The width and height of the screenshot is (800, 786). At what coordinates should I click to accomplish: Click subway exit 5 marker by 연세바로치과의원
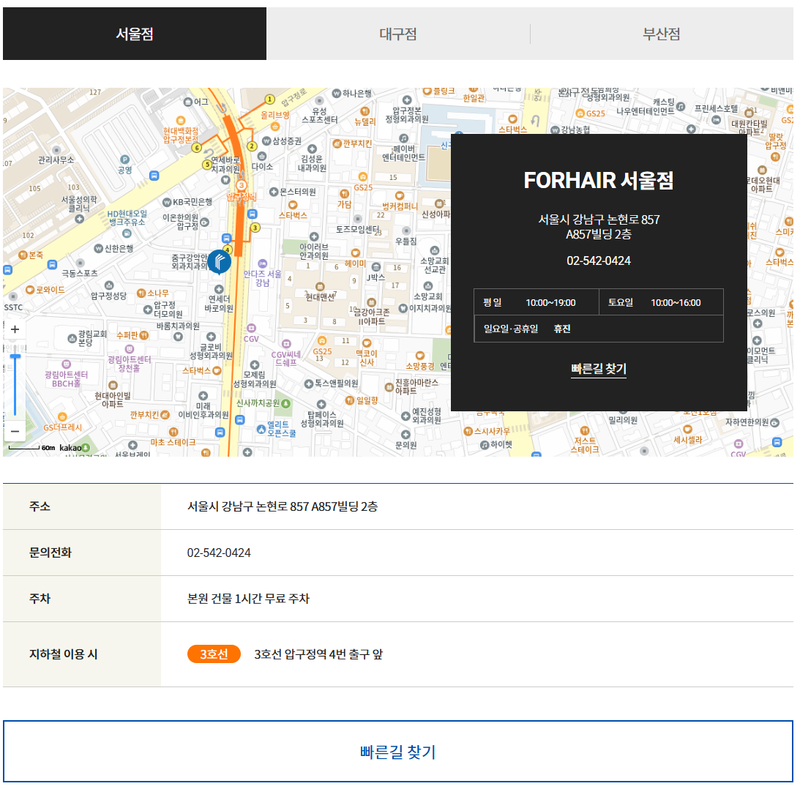207,164
